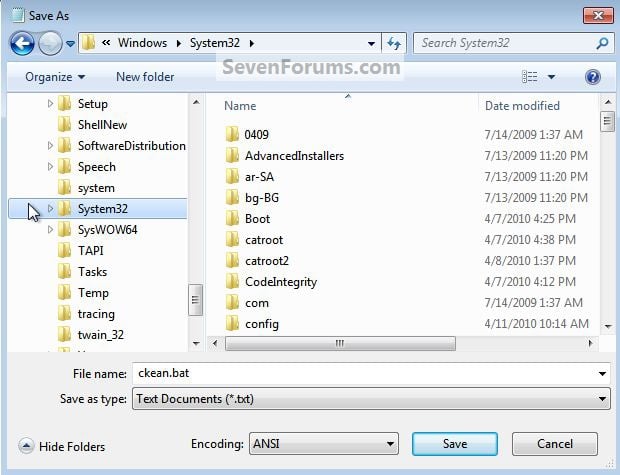Select Windows in the address breadcrumb
This screenshot has height=475, width=620.
click(142, 43)
